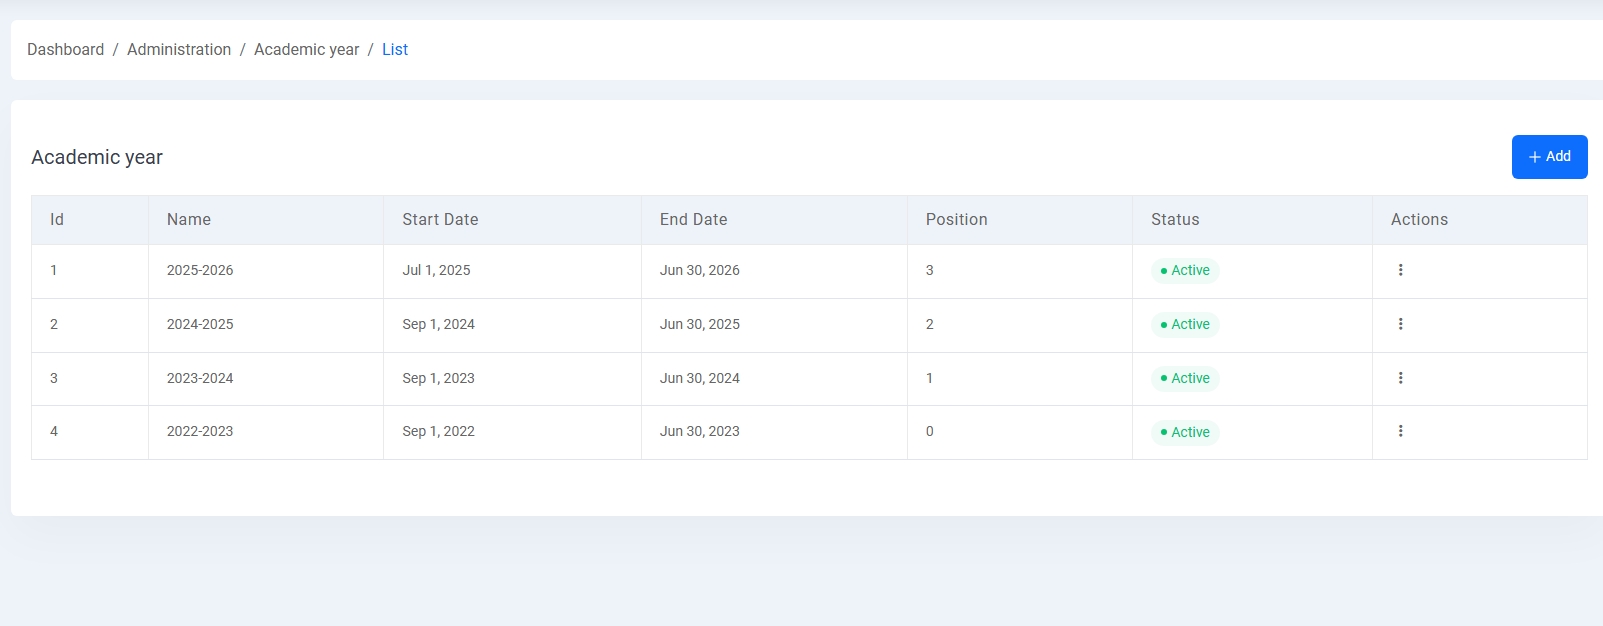Viewport: 1603px width, 626px height.
Task: Select the List breadcrumb item
Action: [x=395, y=50]
